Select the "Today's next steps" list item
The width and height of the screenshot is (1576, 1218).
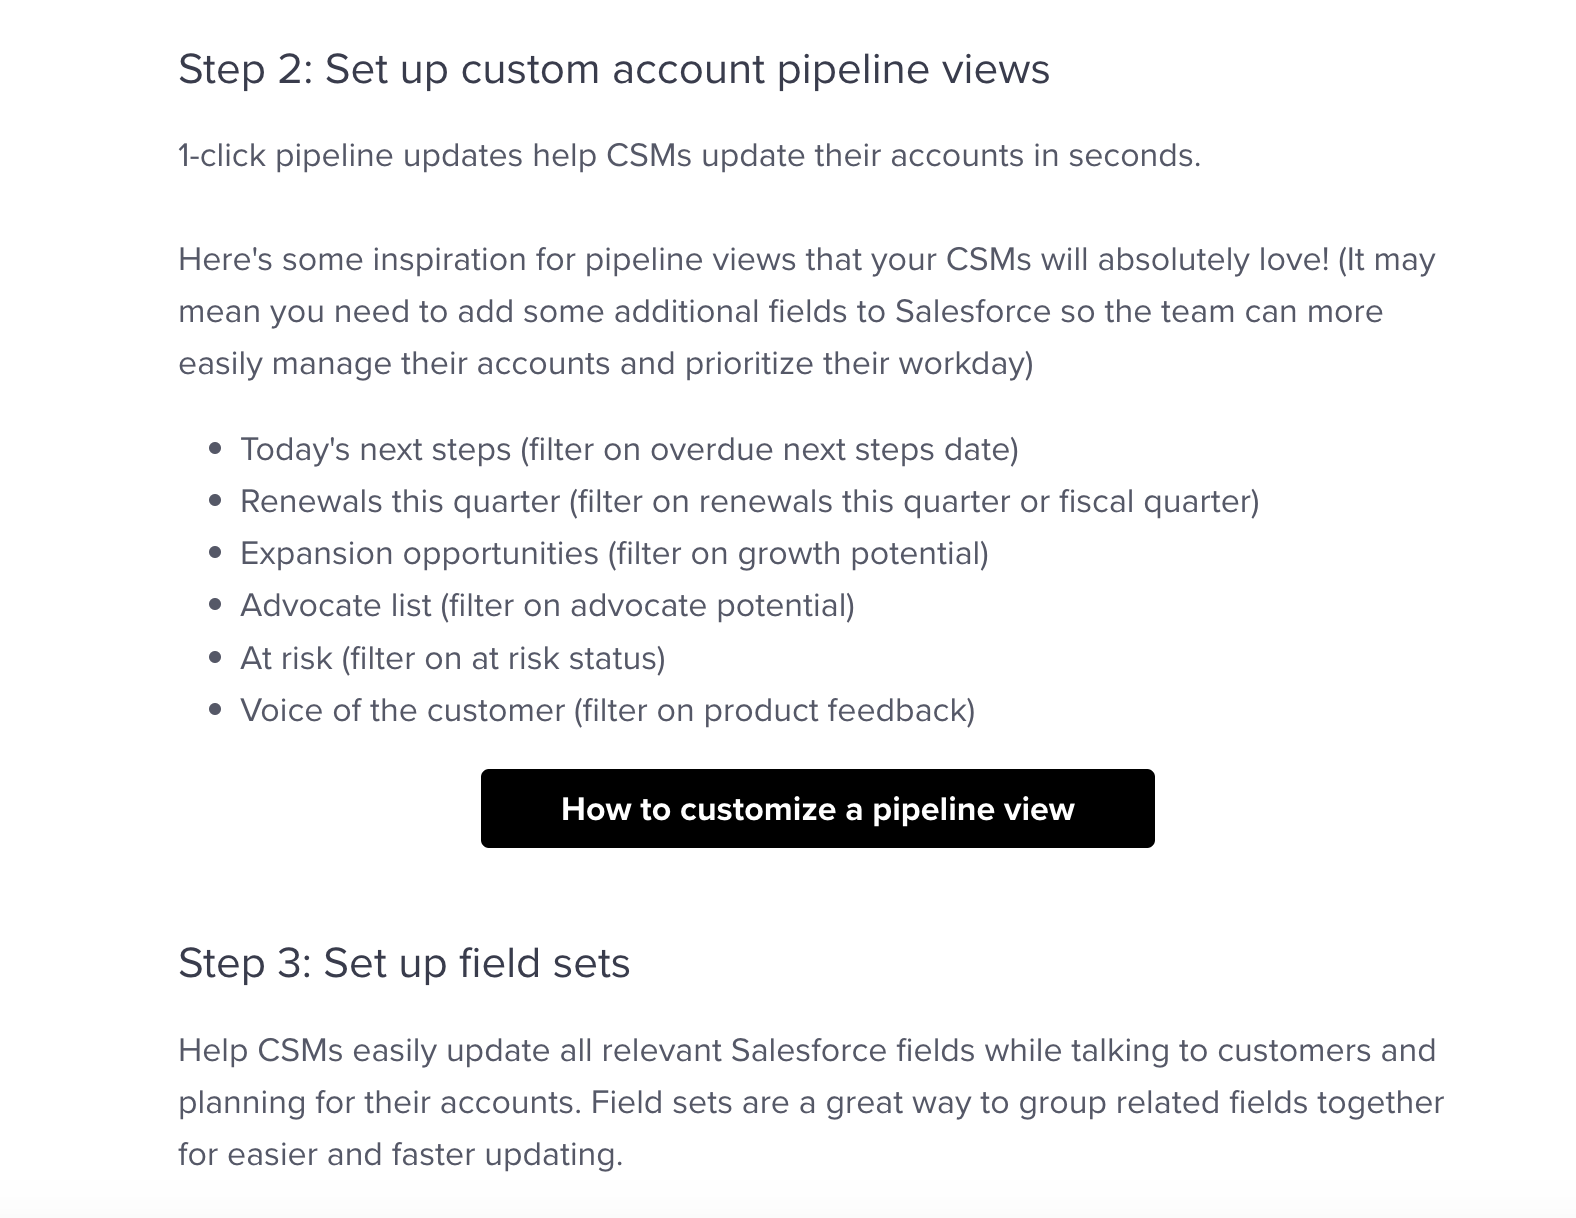(629, 449)
